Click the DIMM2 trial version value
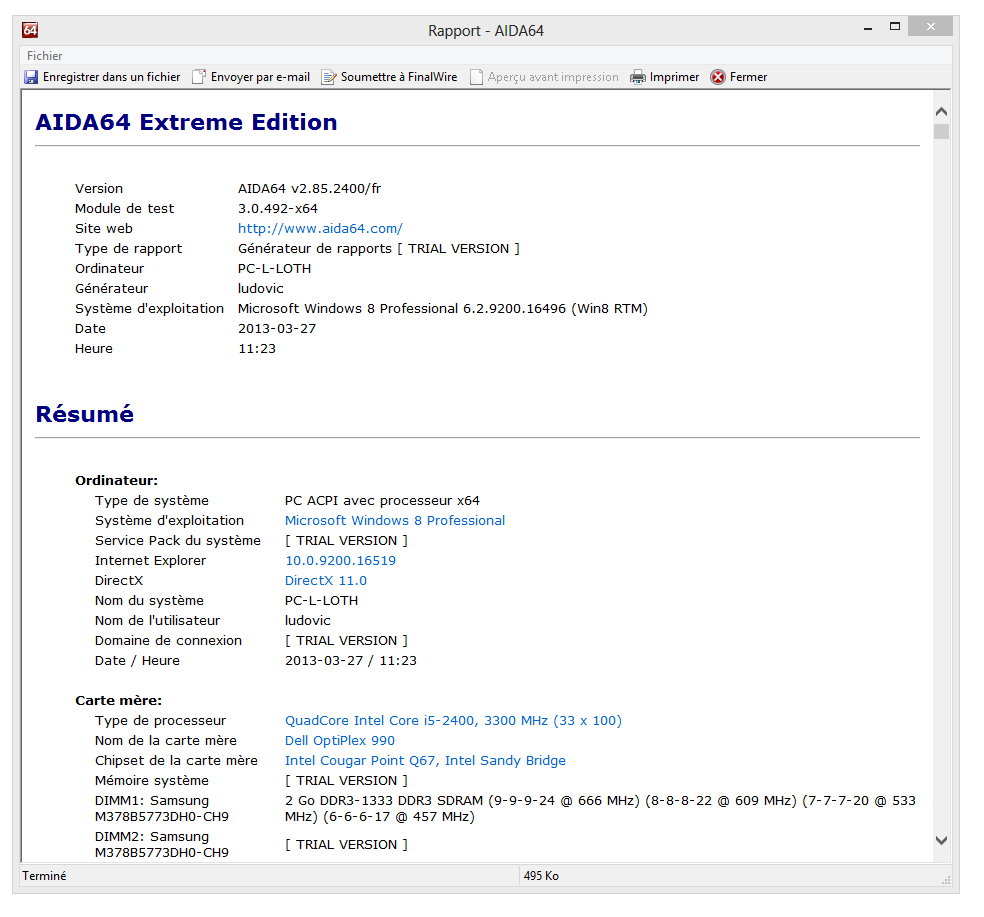This screenshot has width=984, height=917. [346, 845]
